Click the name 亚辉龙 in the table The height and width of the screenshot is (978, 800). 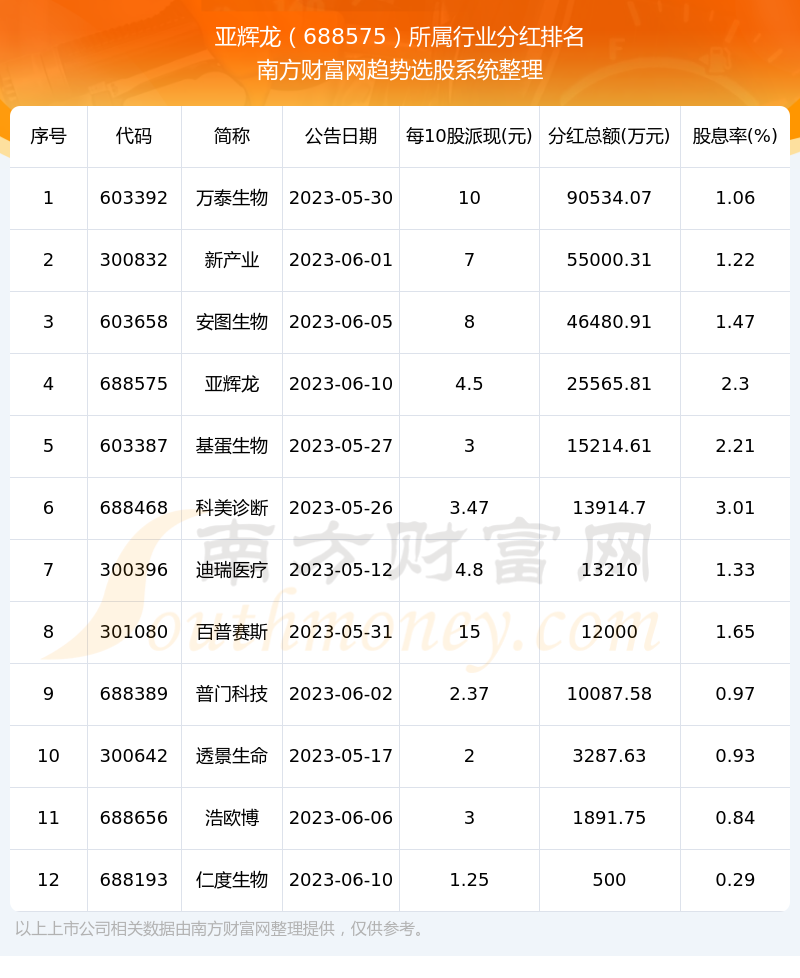(231, 384)
